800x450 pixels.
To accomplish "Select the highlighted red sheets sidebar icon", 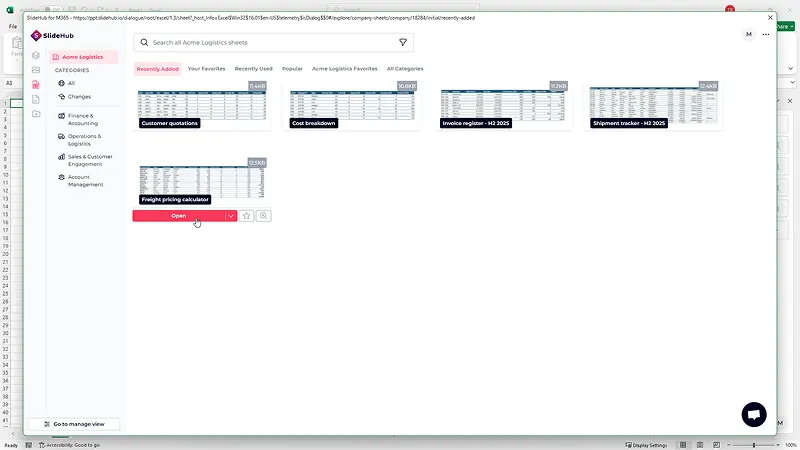I will pyautogui.click(x=36, y=85).
